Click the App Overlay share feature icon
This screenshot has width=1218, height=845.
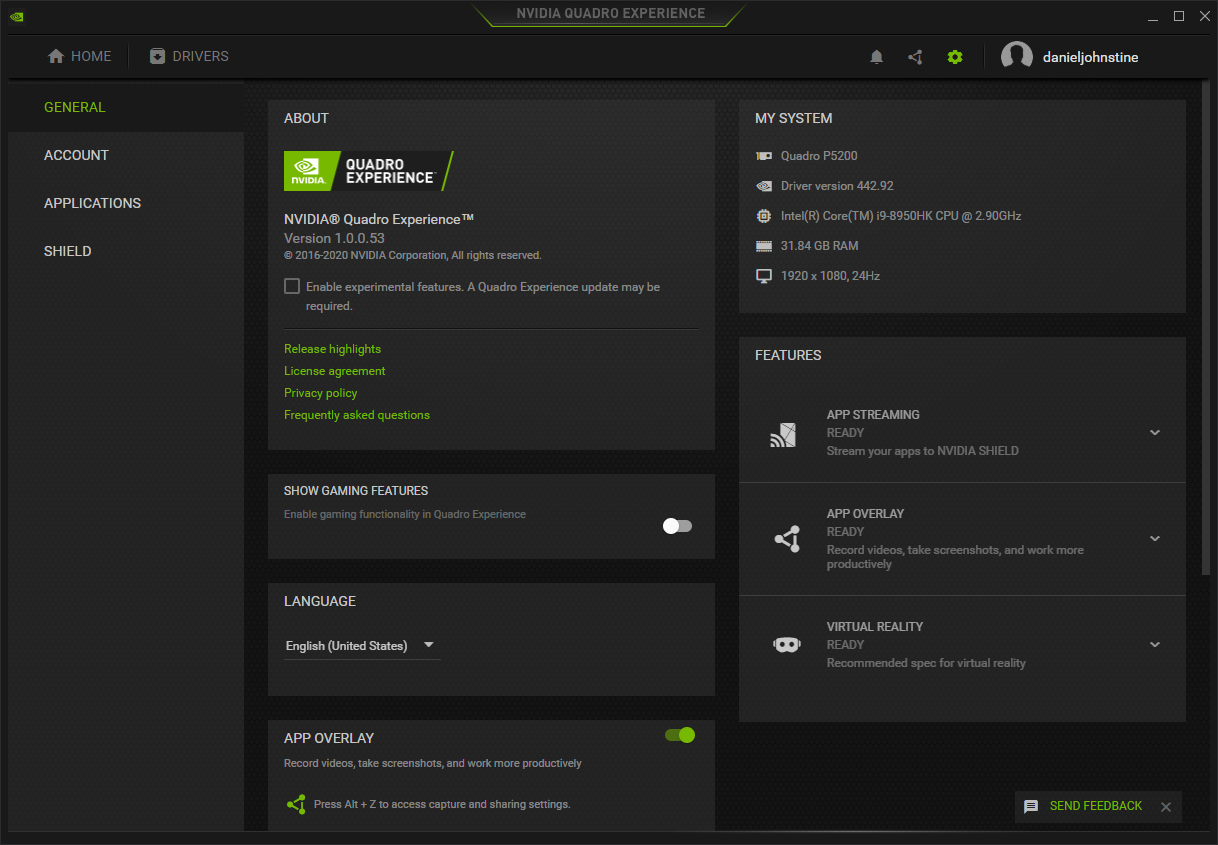pos(787,539)
